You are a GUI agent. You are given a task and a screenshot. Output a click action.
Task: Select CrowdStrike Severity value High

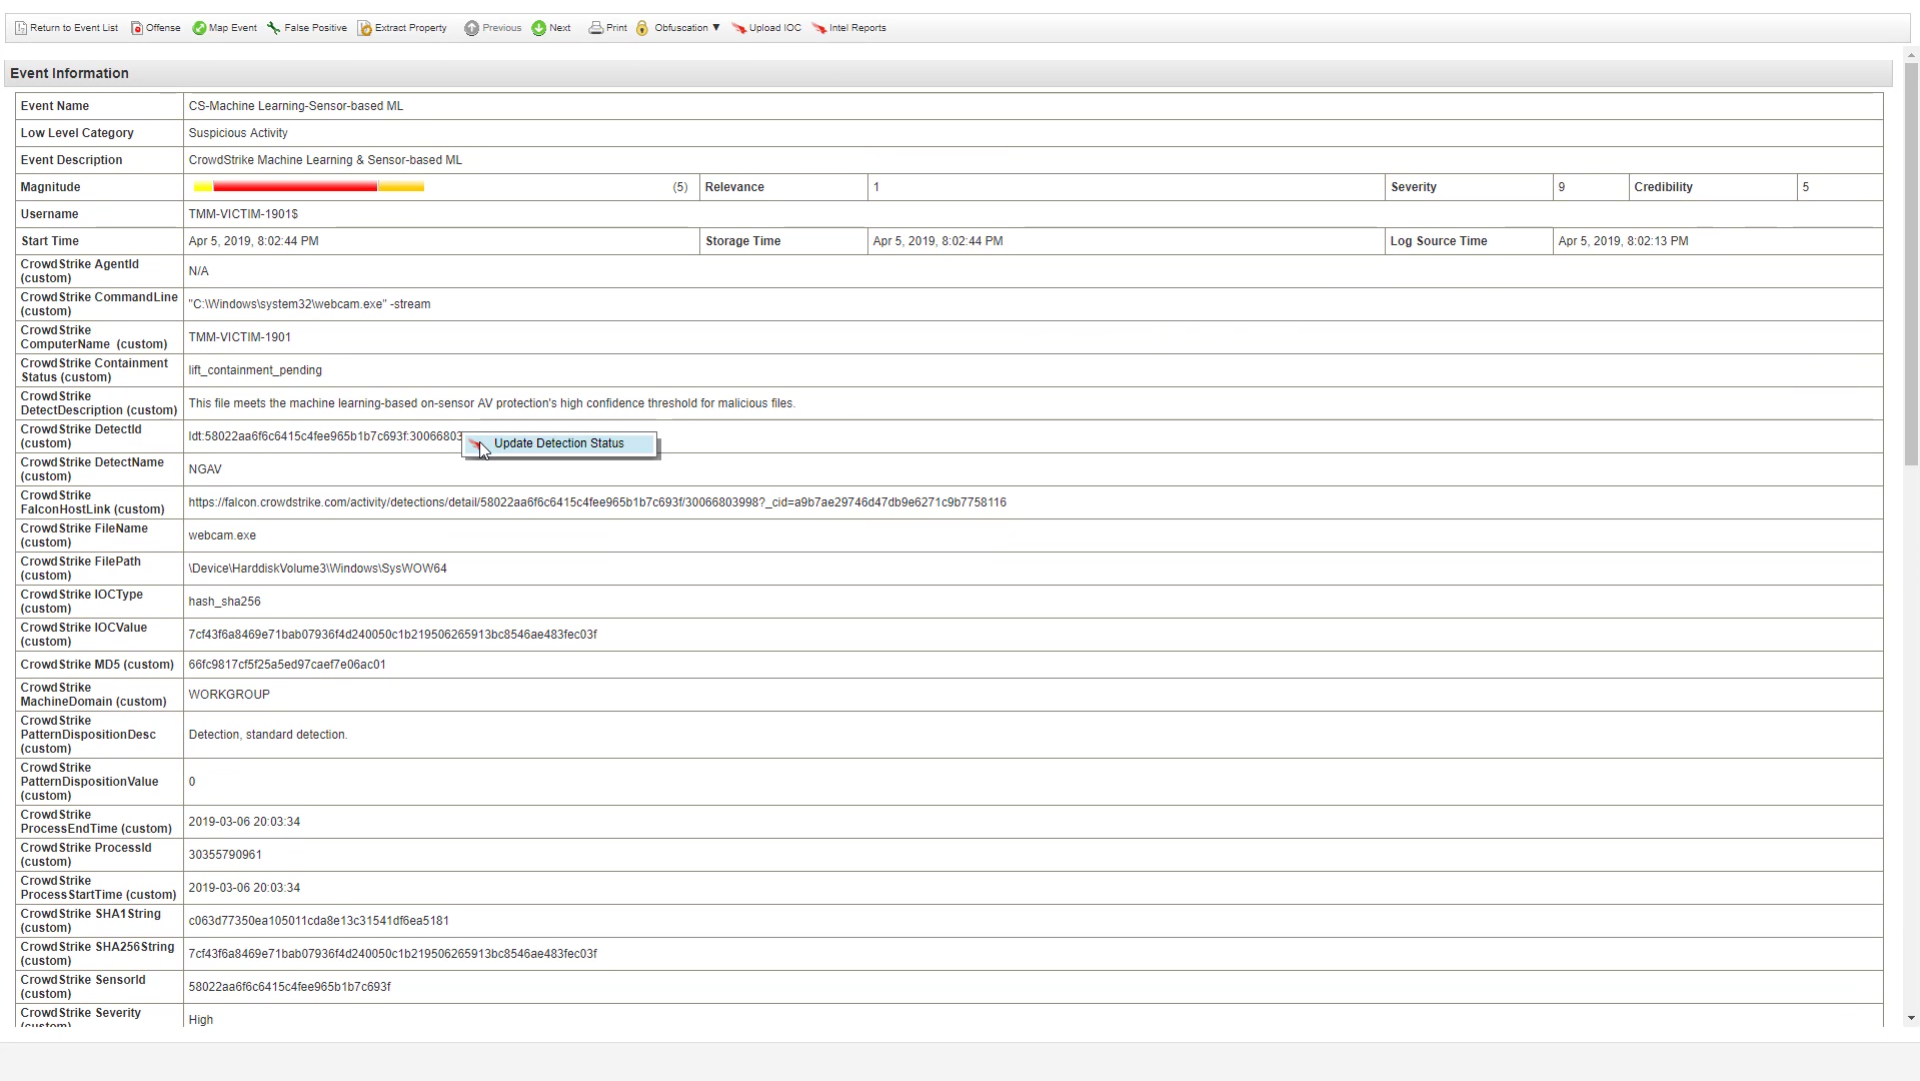click(201, 1020)
